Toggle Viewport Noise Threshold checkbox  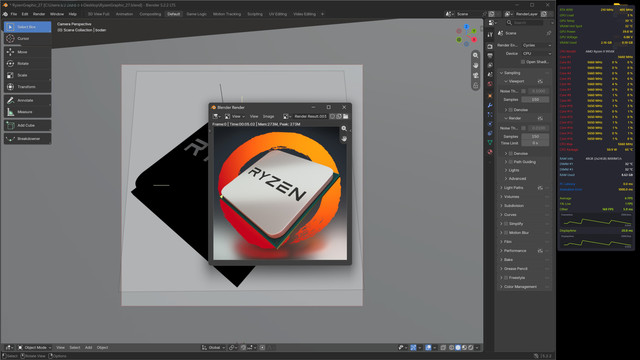click(x=524, y=91)
